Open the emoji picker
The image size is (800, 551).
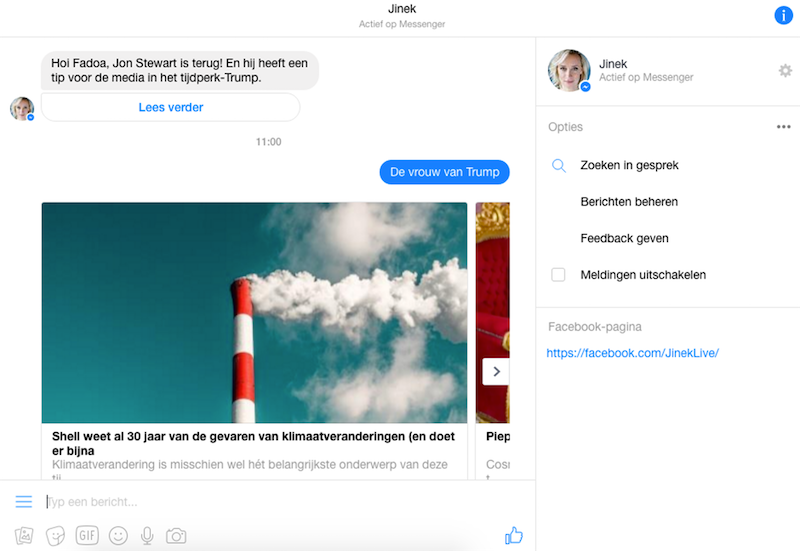click(x=118, y=536)
